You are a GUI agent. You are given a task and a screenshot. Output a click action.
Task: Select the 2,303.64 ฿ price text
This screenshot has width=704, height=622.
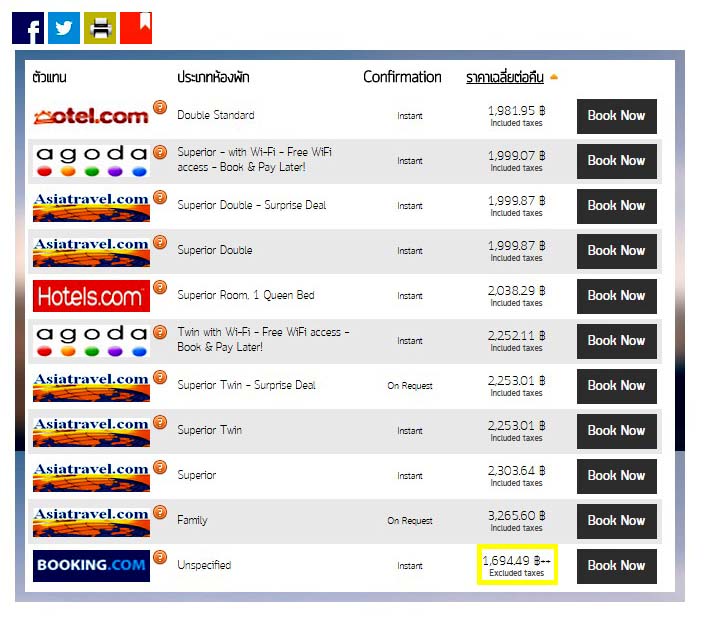[x=516, y=470]
